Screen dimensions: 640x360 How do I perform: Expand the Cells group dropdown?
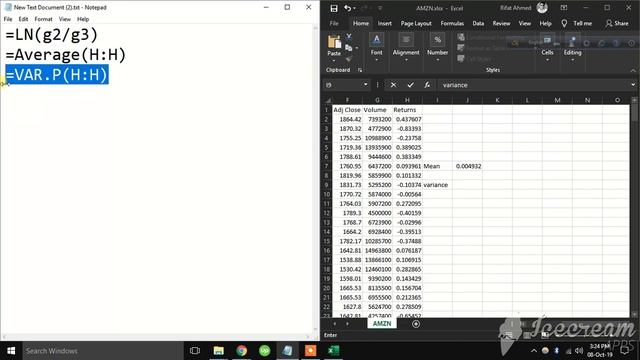(547, 60)
